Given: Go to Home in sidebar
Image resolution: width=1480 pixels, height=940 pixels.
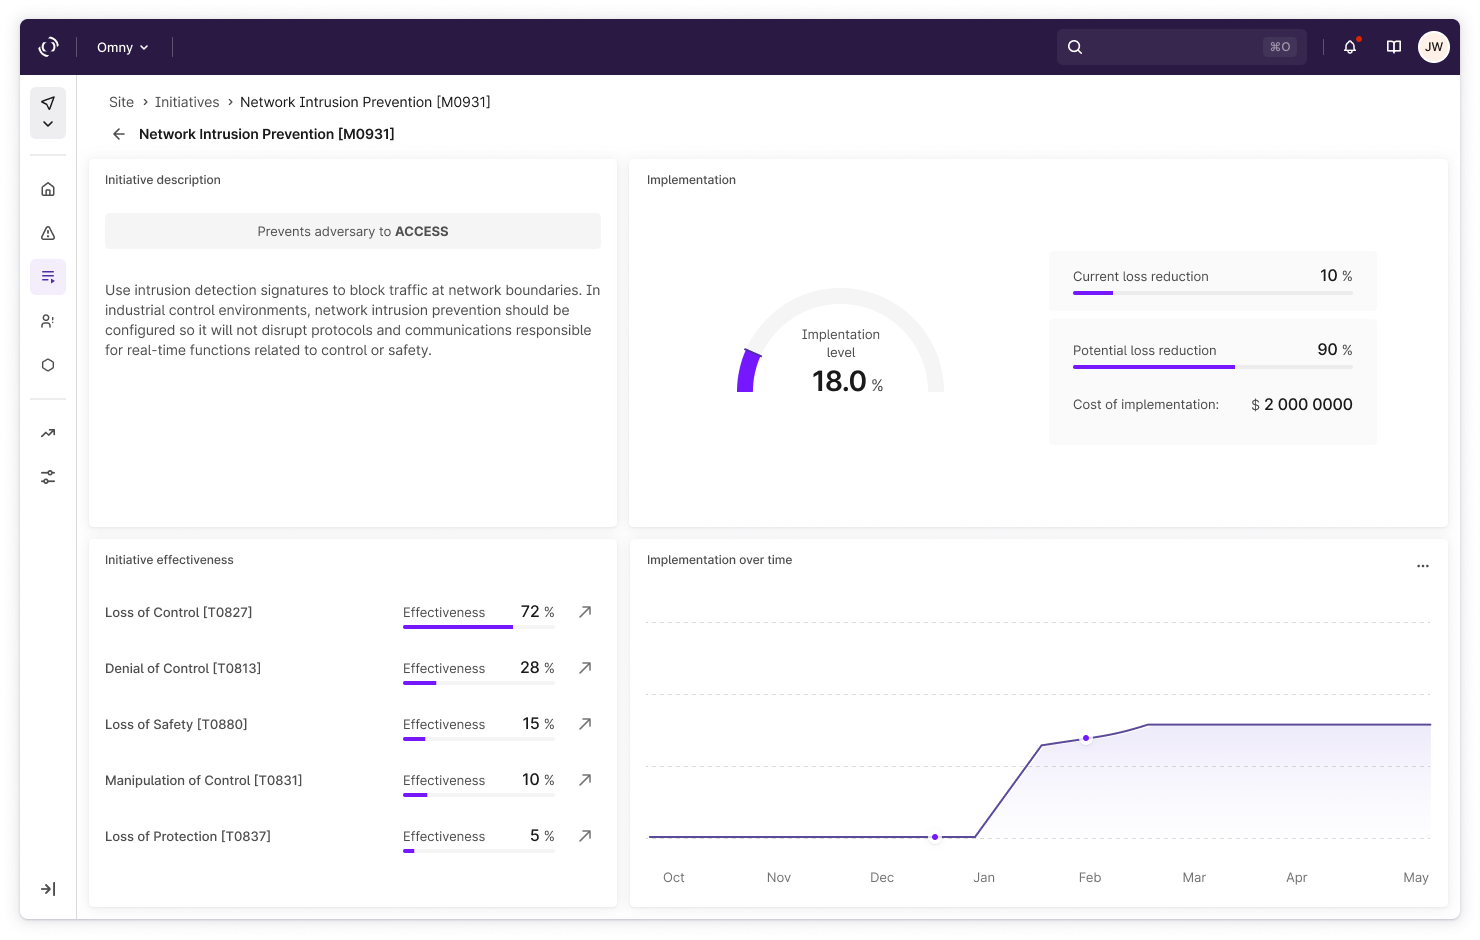Looking at the screenshot, I should pos(48,189).
